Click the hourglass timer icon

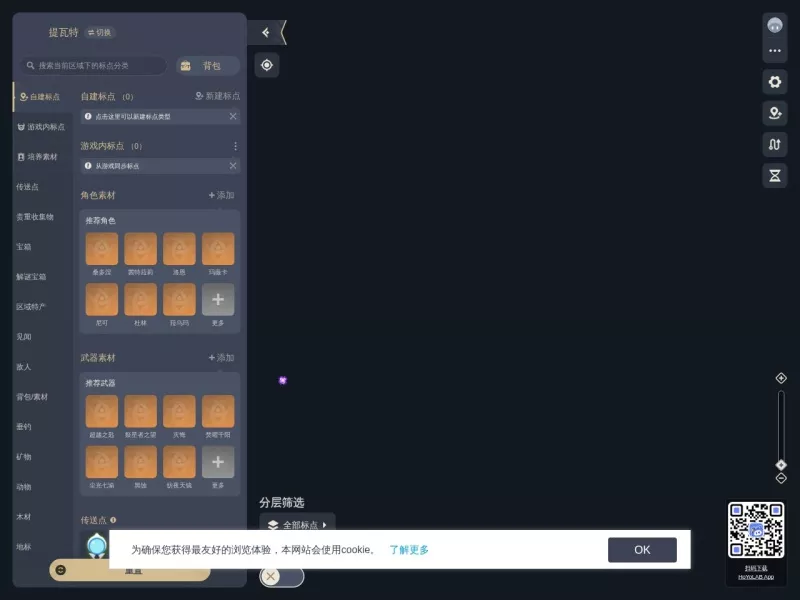point(774,176)
